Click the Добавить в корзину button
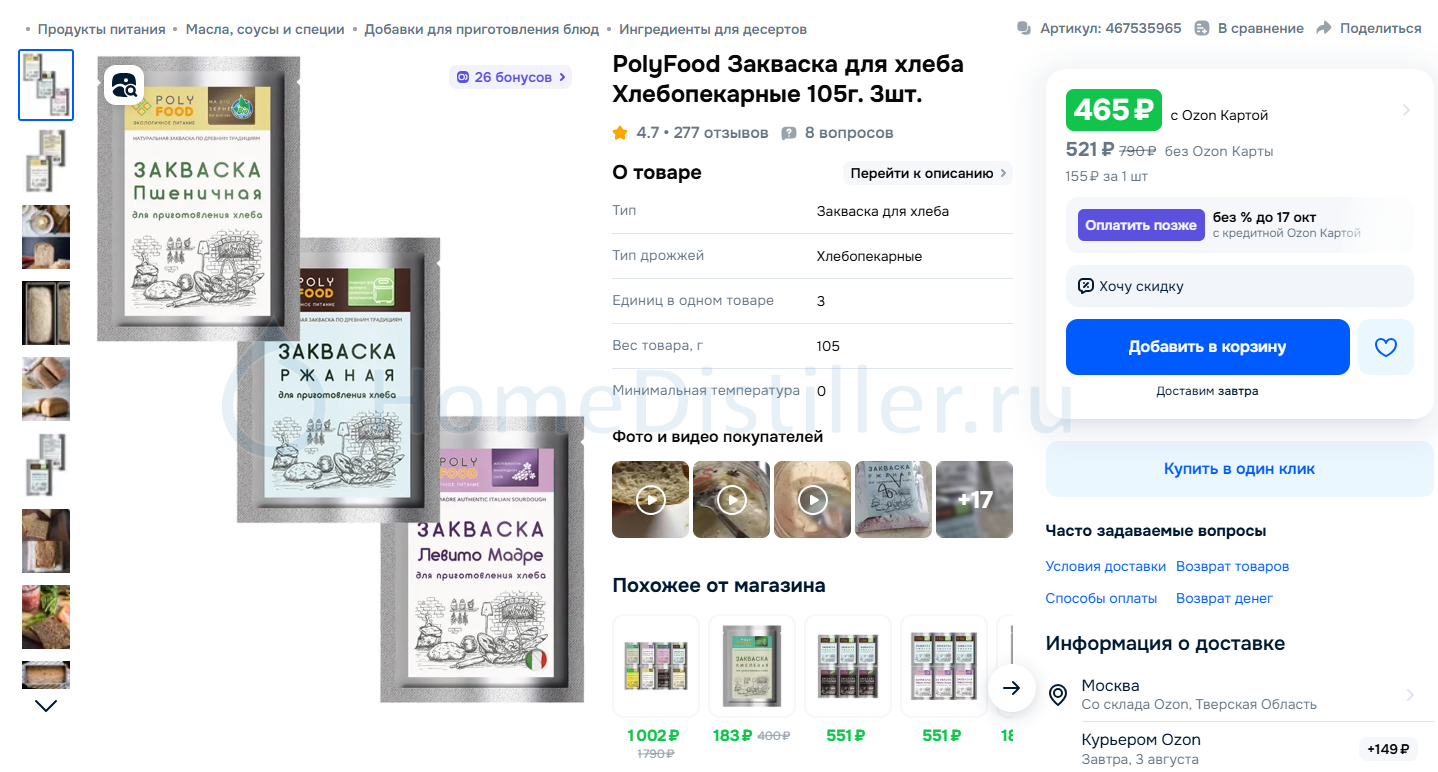Screen dimensions: 1438x772 pos(1208,347)
